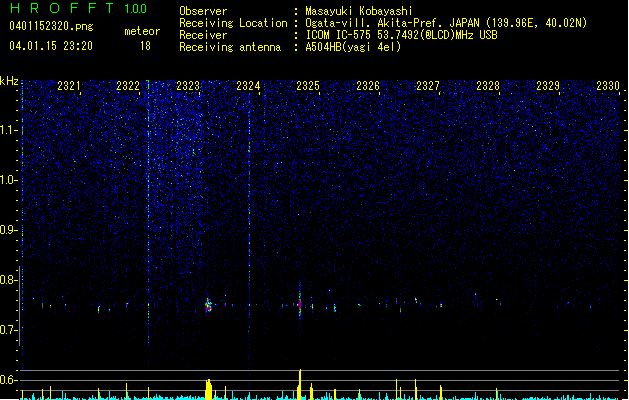
Task: Click the 1.1 kHz axis label
Action: [9, 130]
